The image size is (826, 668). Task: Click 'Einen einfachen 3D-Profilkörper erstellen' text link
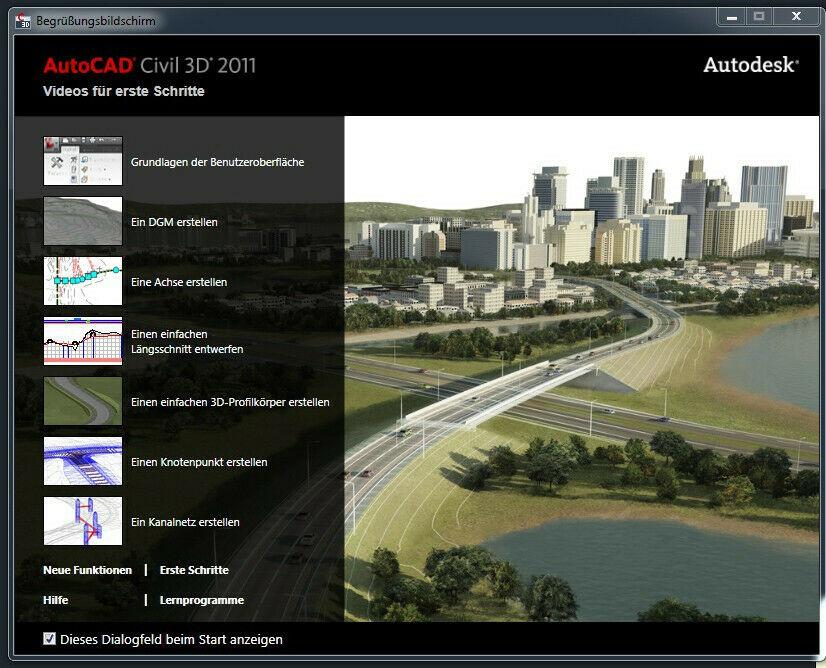pyautogui.click(x=230, y=402)
